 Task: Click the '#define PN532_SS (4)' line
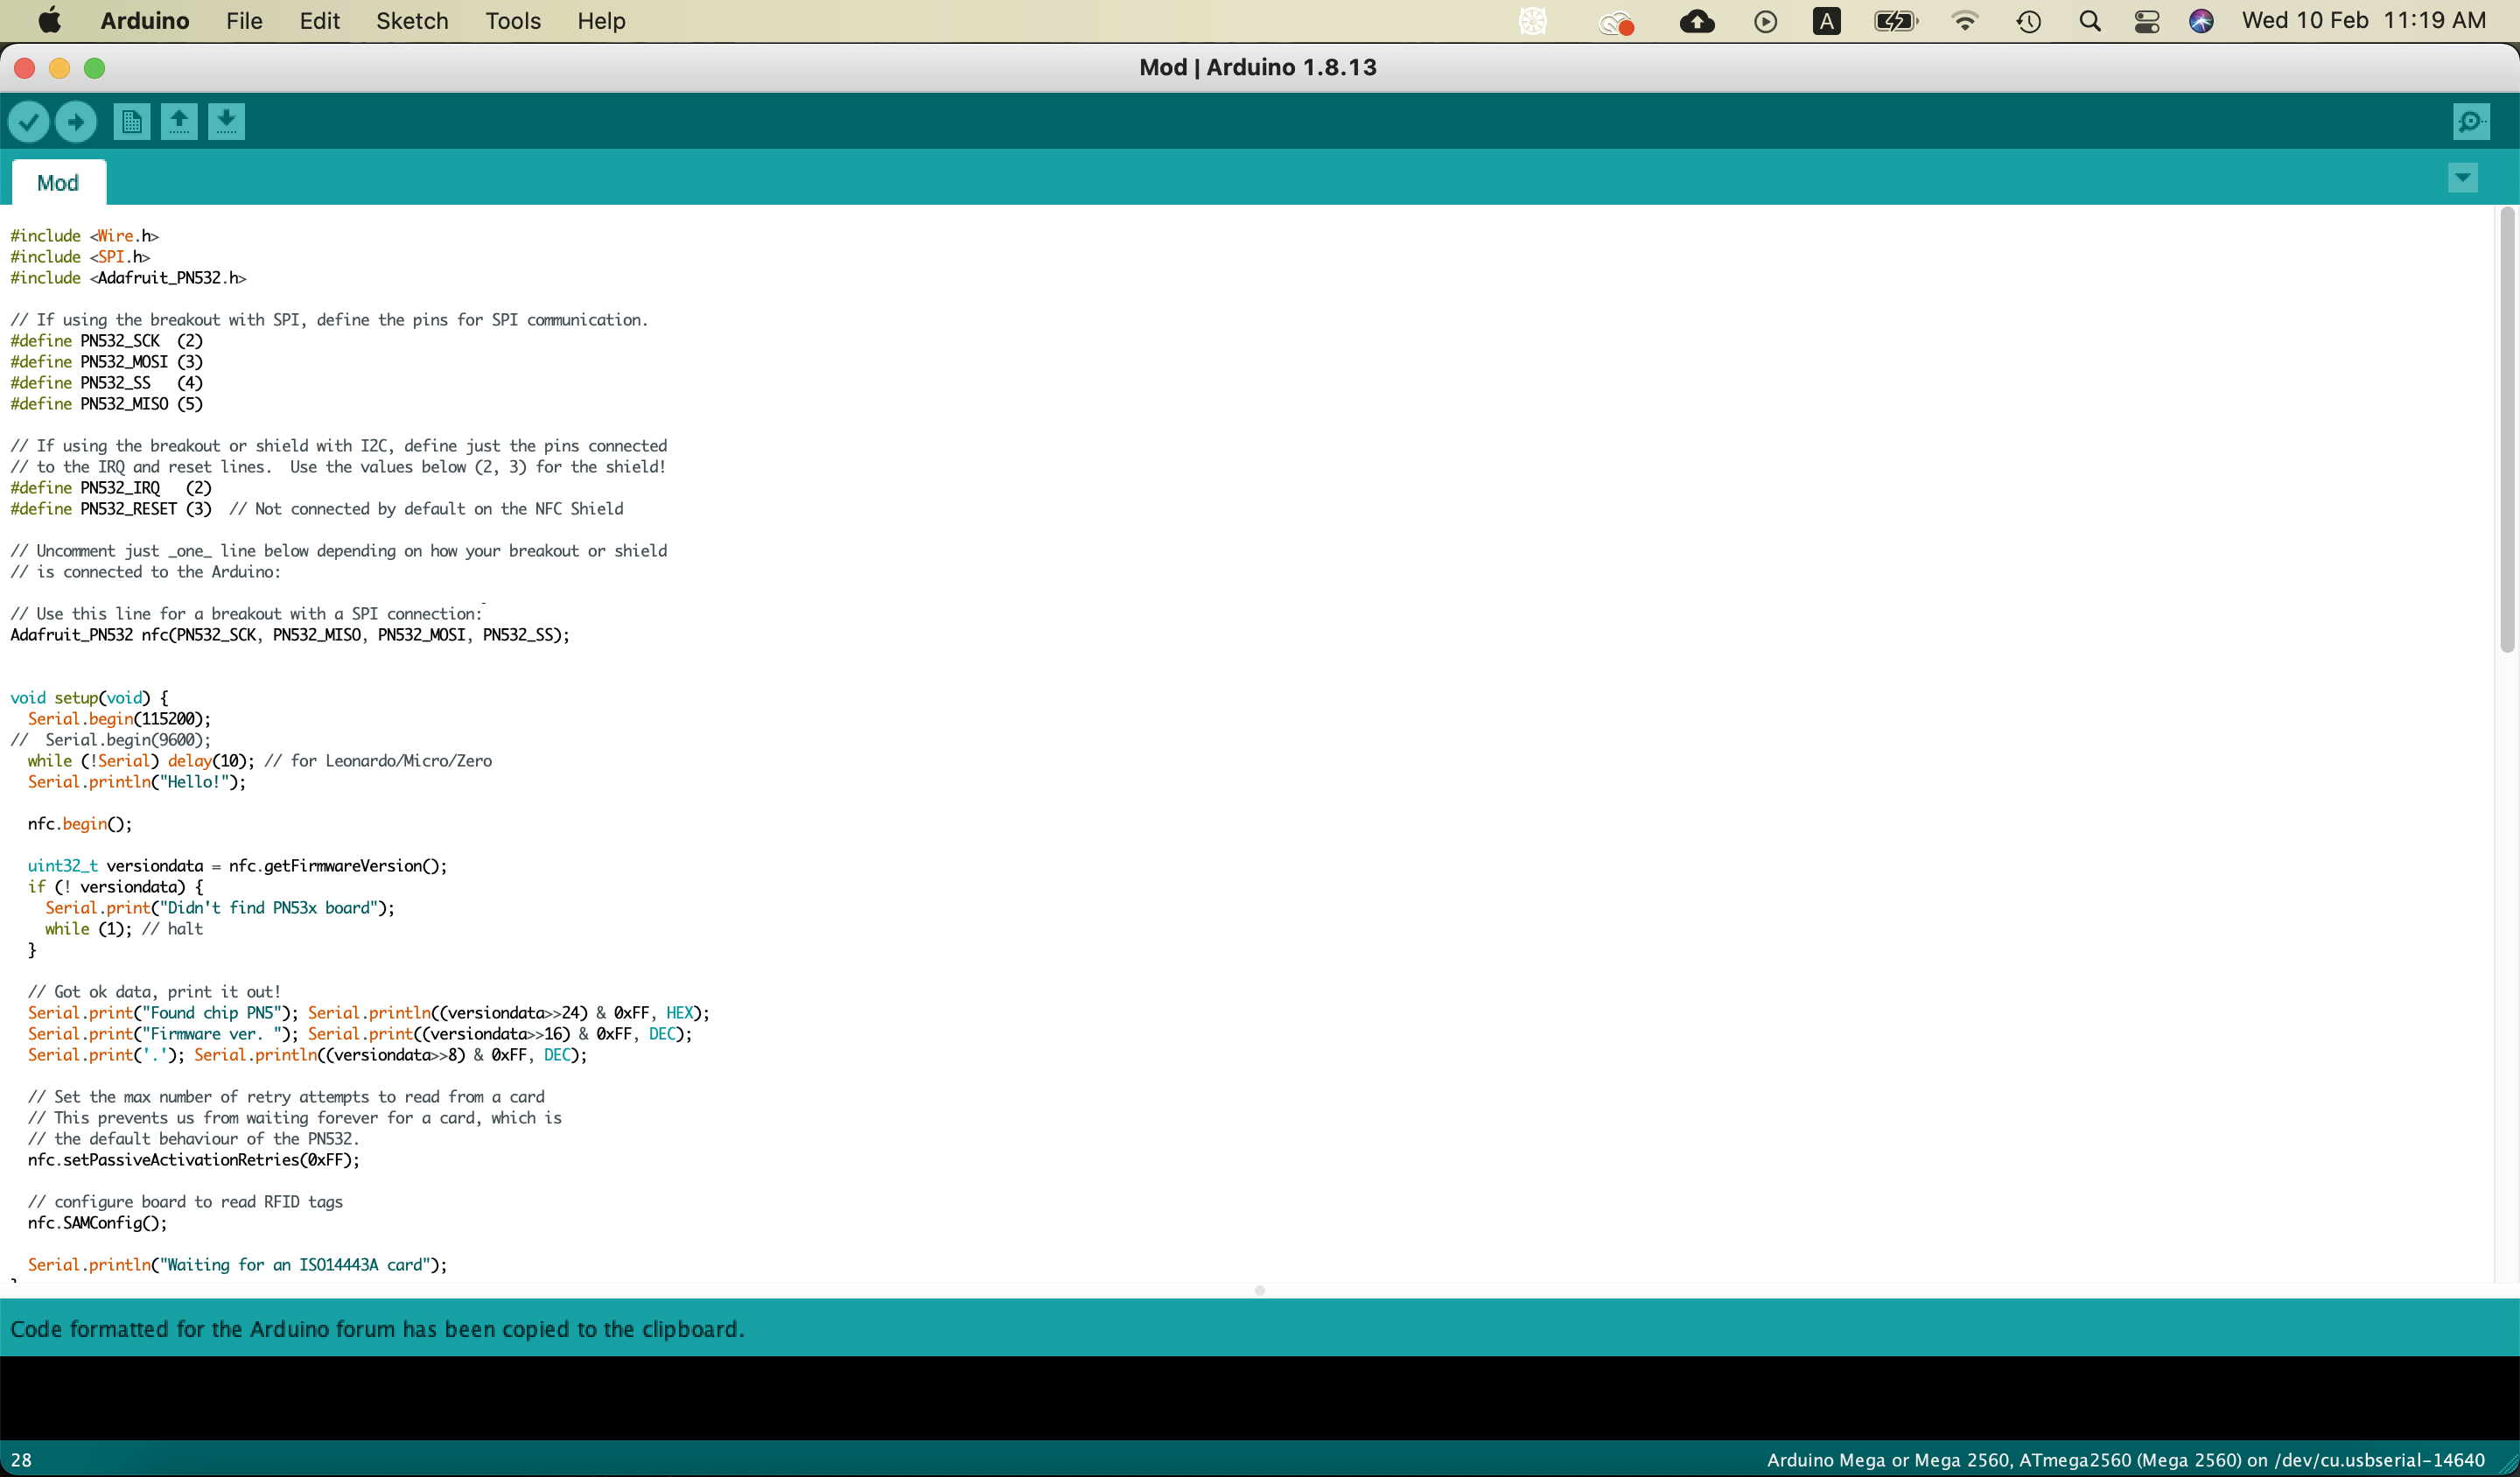pyautogui.click(x=107, y=383)
